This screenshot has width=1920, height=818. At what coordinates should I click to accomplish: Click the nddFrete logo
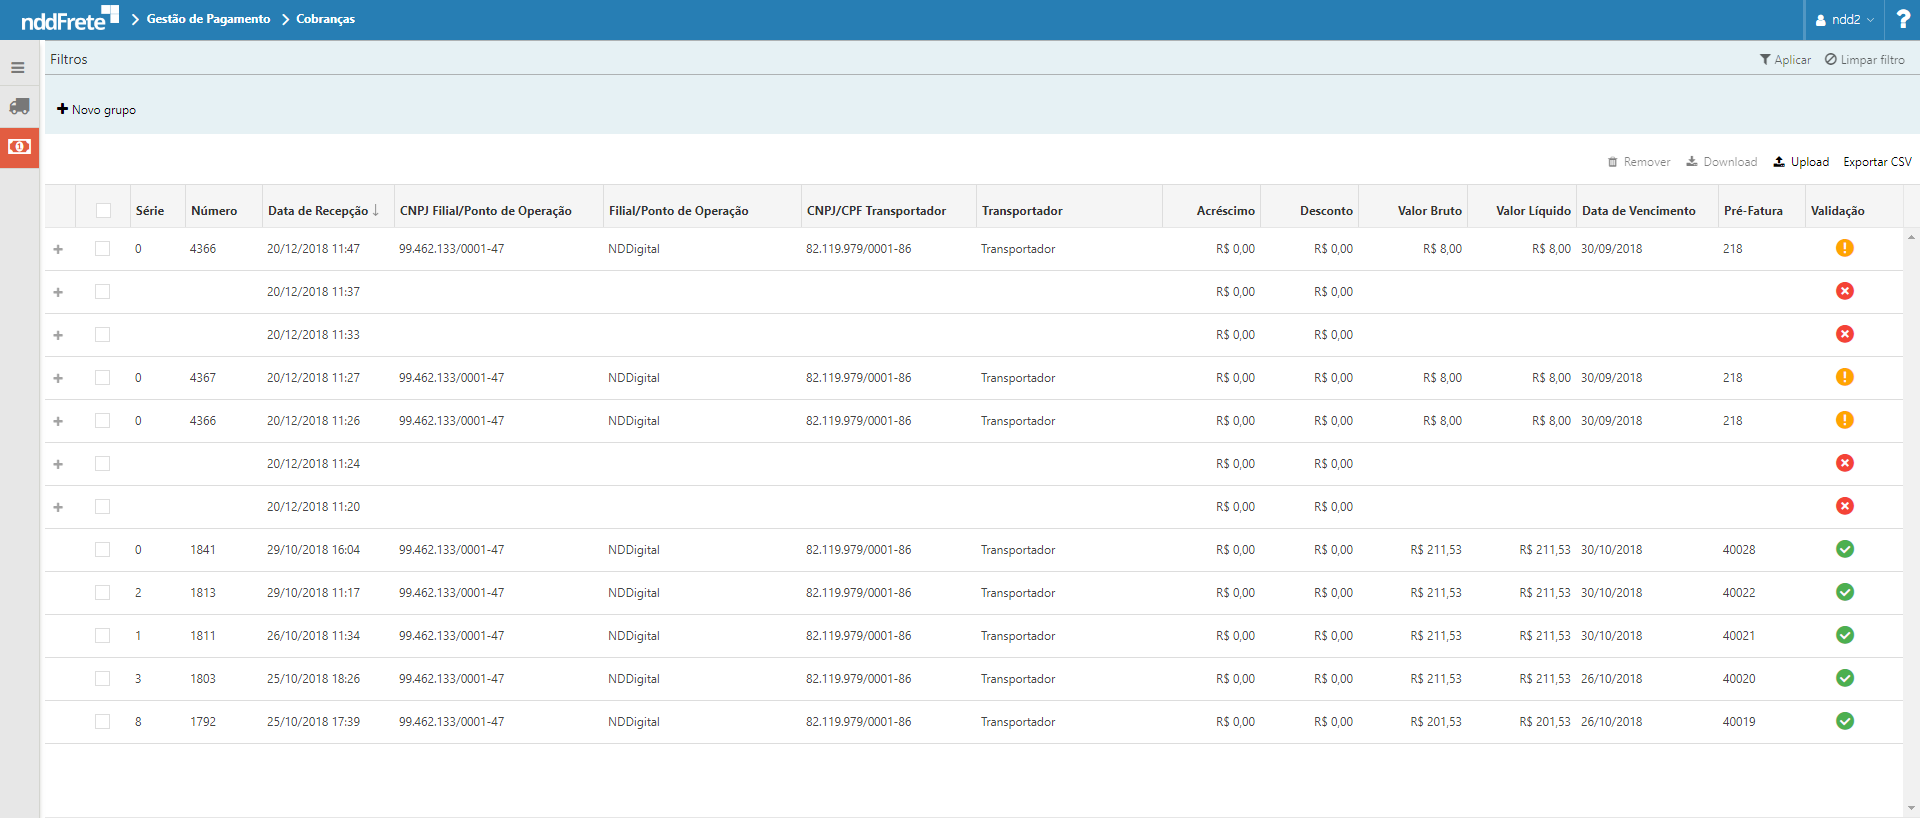(x=68, y=19)
